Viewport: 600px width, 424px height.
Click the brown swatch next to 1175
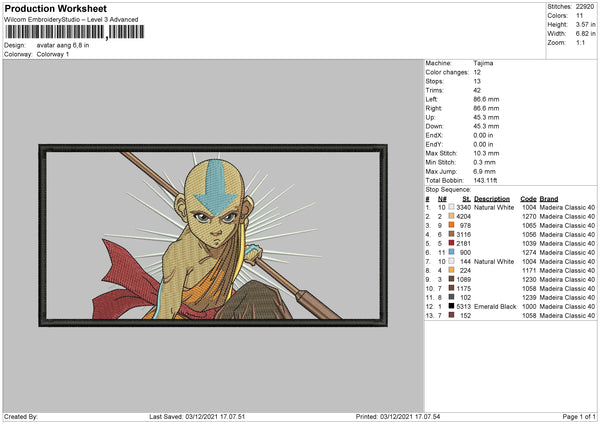[452, 288]
